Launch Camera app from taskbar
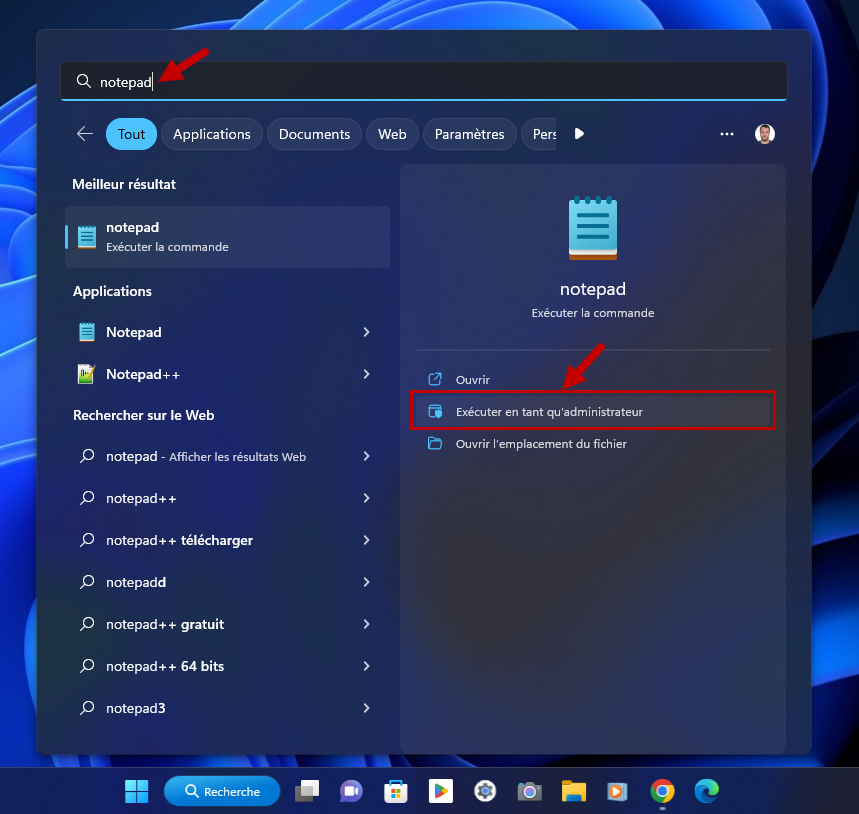The image size is (859, 814). pos(529,791)
